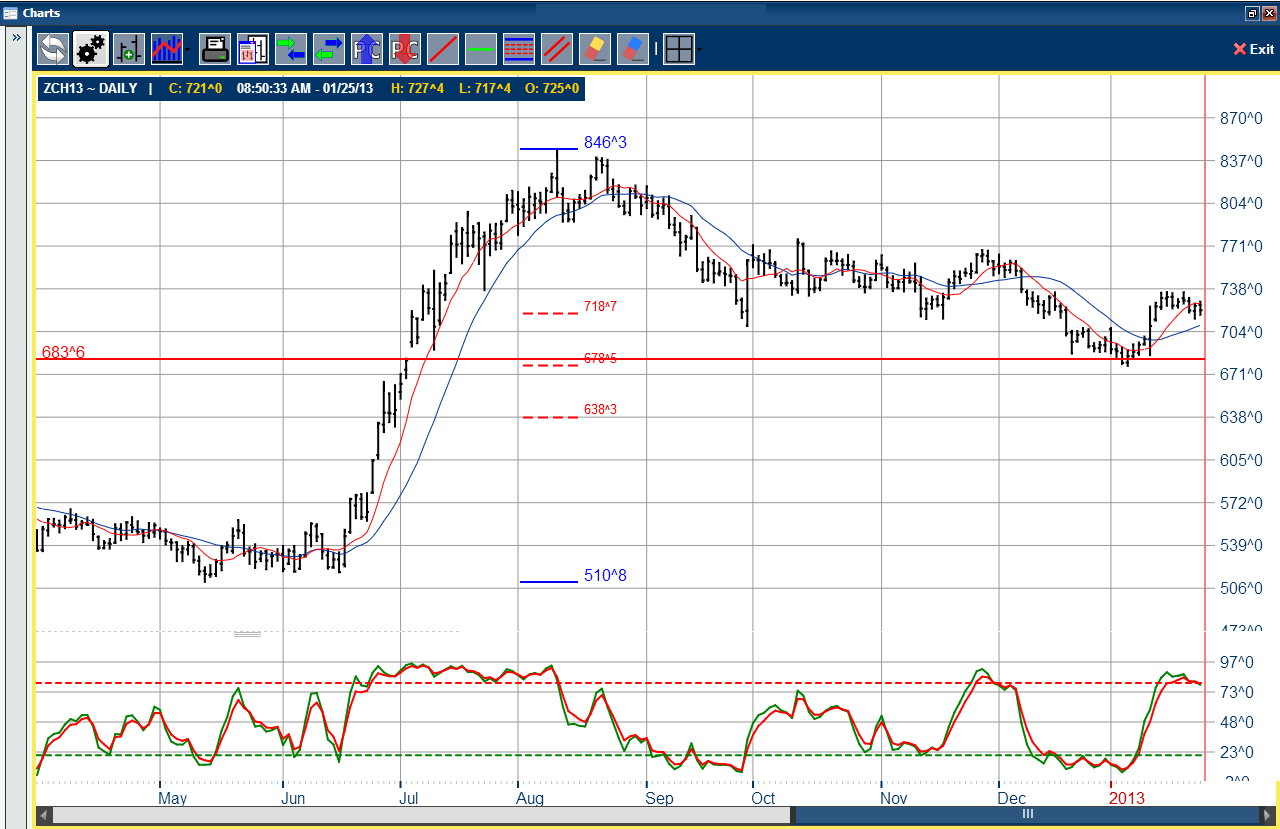Open chart settings gears icon
Screen dimensions: 1280x829
point(91,48)
